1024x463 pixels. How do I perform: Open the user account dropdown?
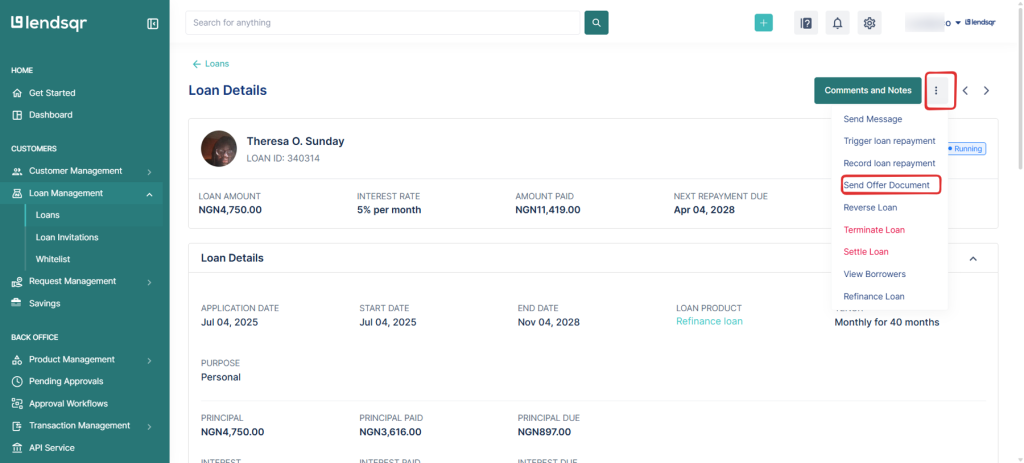point(957,22)
